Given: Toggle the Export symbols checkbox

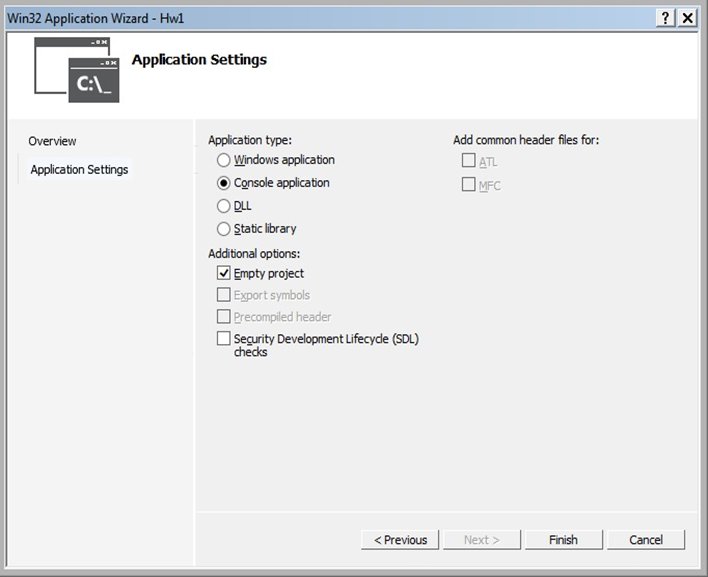Looking at the screenshot, I should (224, 295).
